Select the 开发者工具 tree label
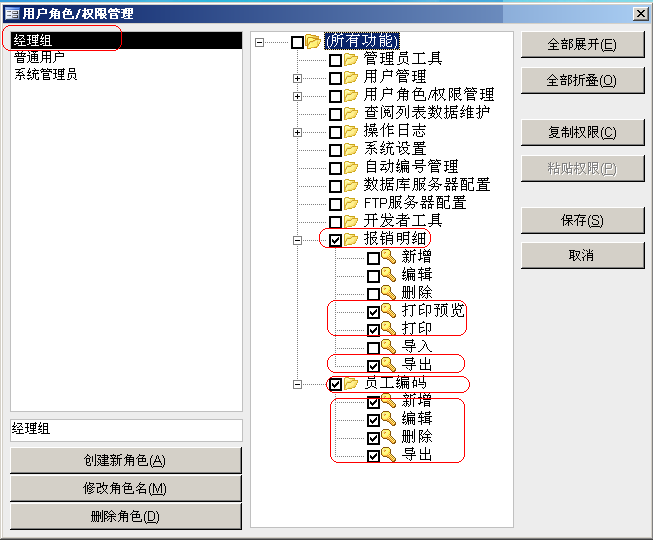This screenshot has height=540, width=653. tap(403, 221)
